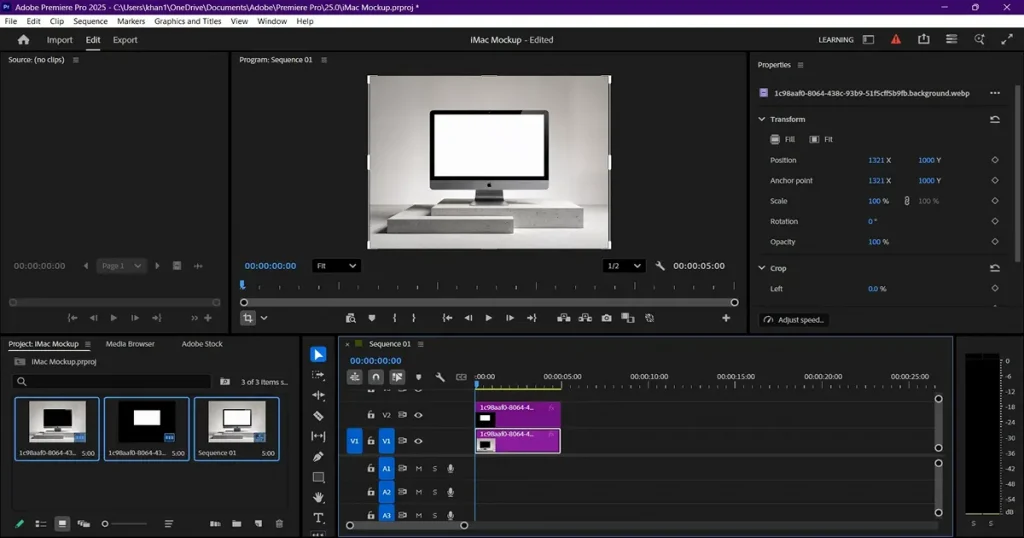
Task: Mute audio track A1
Action: pyautogui.click(x=419, y=469)
